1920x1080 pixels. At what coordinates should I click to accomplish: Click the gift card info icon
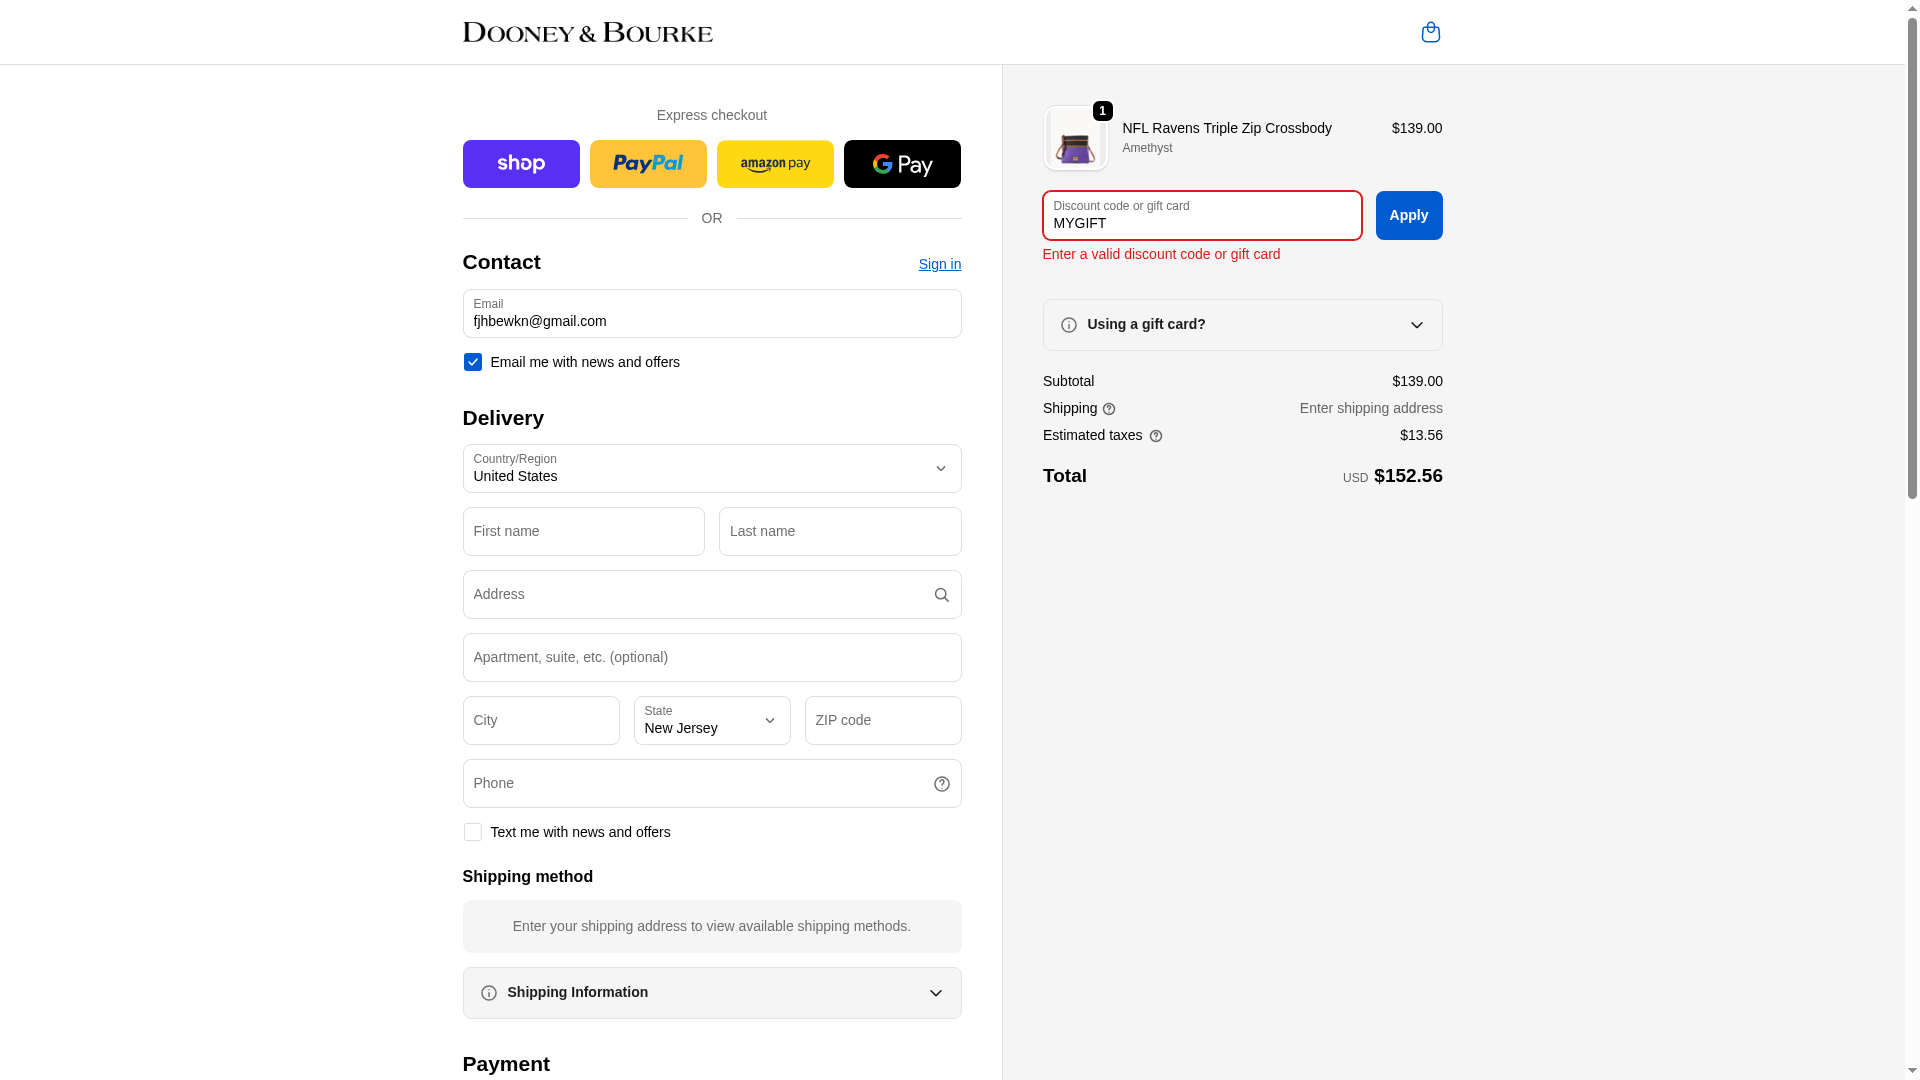pyautogui.click(x=1069, y=325)
